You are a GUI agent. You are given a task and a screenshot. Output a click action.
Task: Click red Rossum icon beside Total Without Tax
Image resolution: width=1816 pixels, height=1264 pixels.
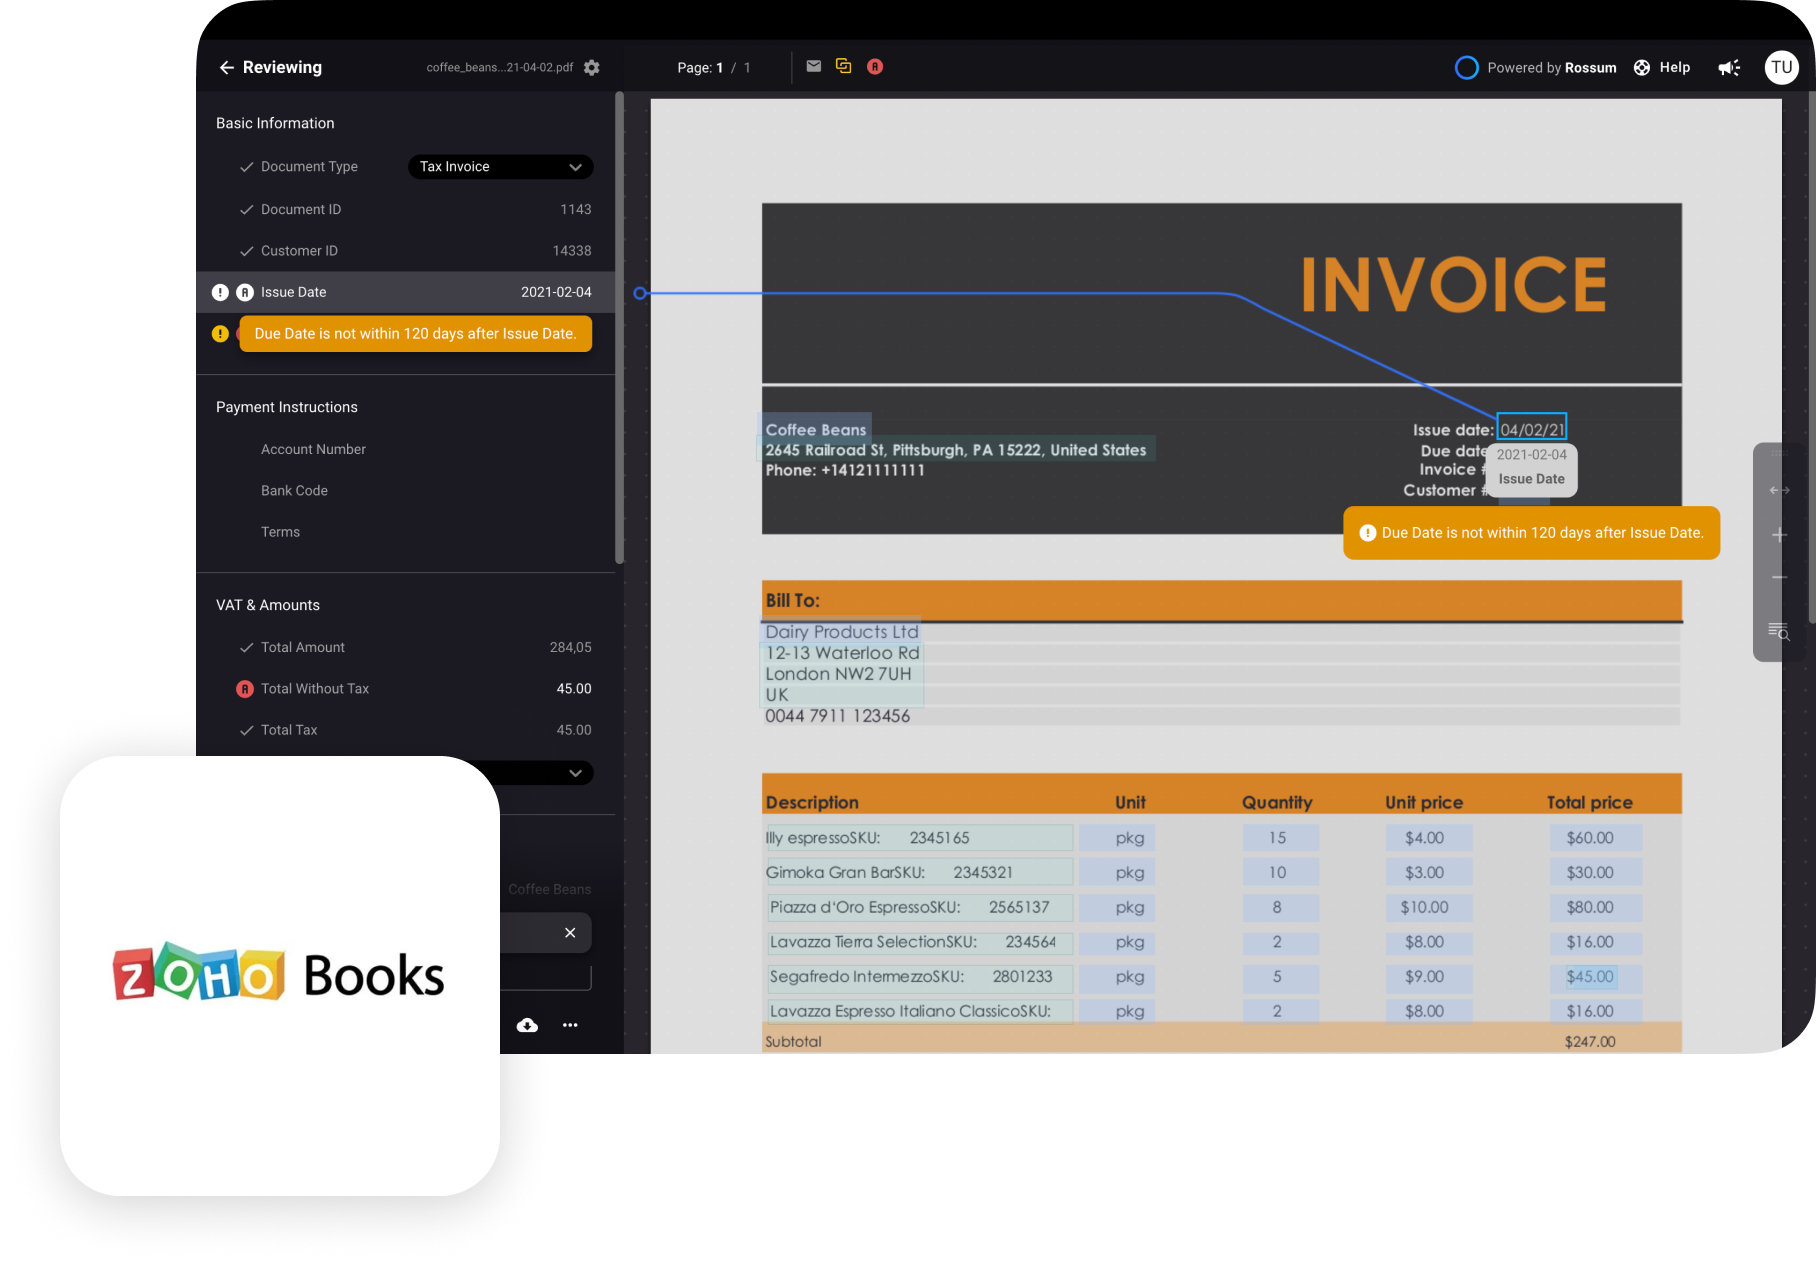244,689
